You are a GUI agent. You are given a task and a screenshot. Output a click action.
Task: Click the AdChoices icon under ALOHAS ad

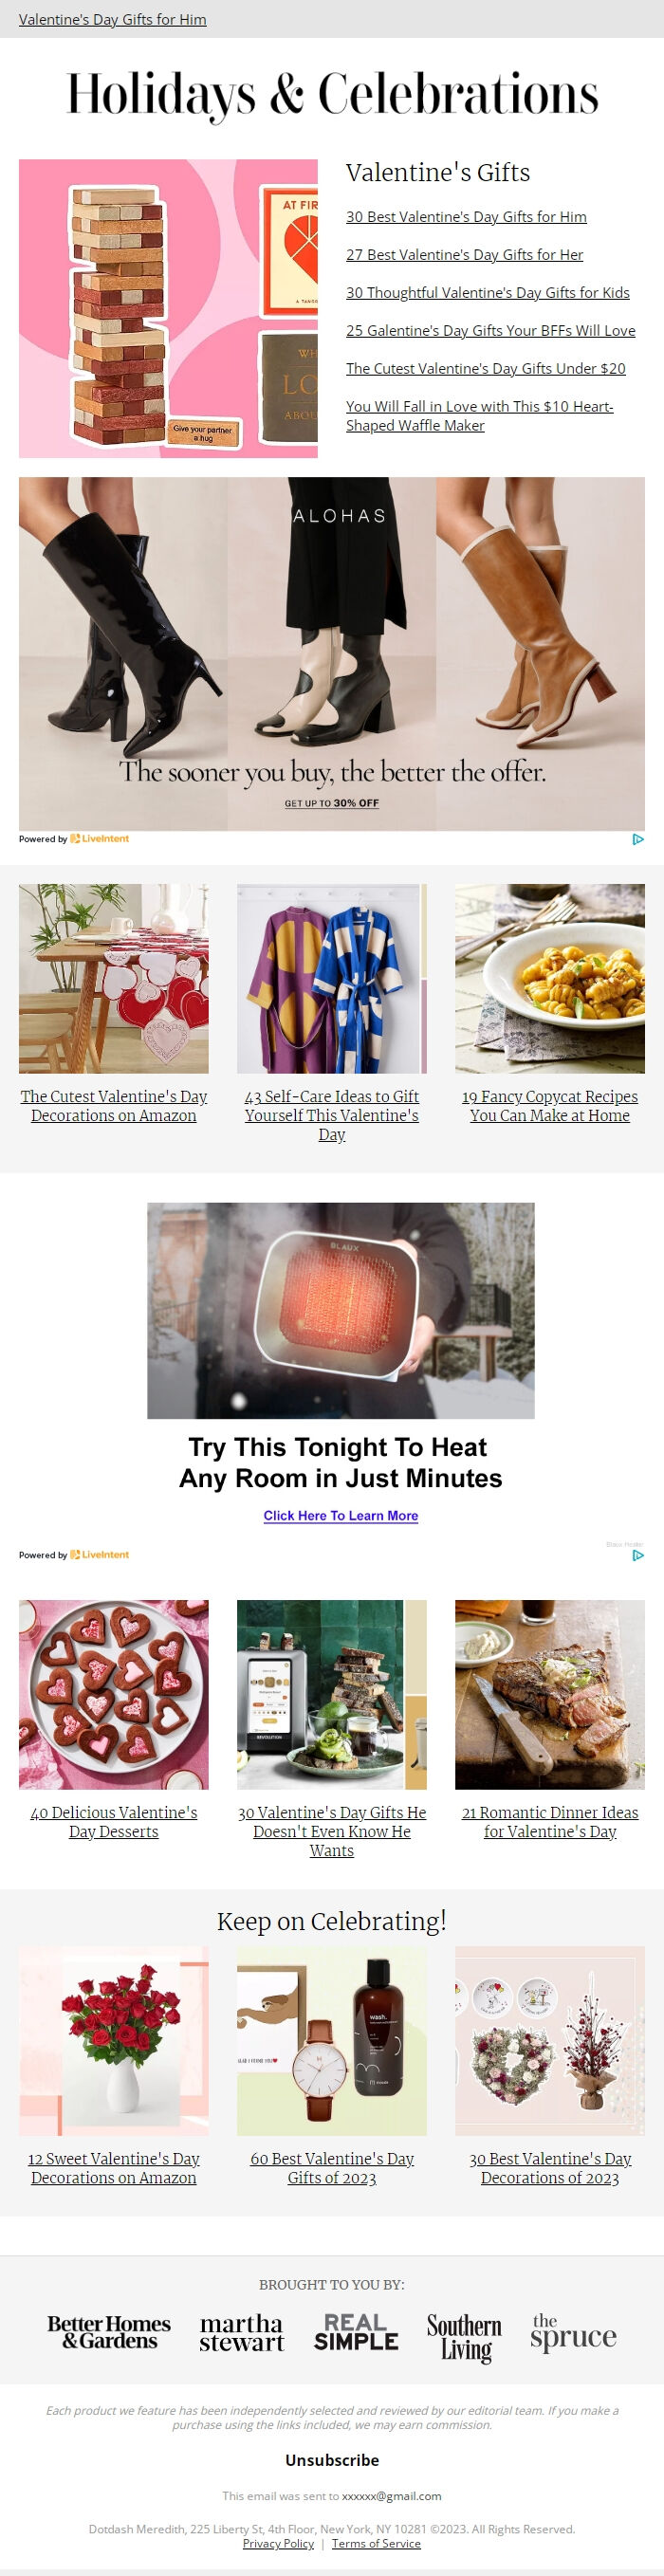(x=638, y=839)
